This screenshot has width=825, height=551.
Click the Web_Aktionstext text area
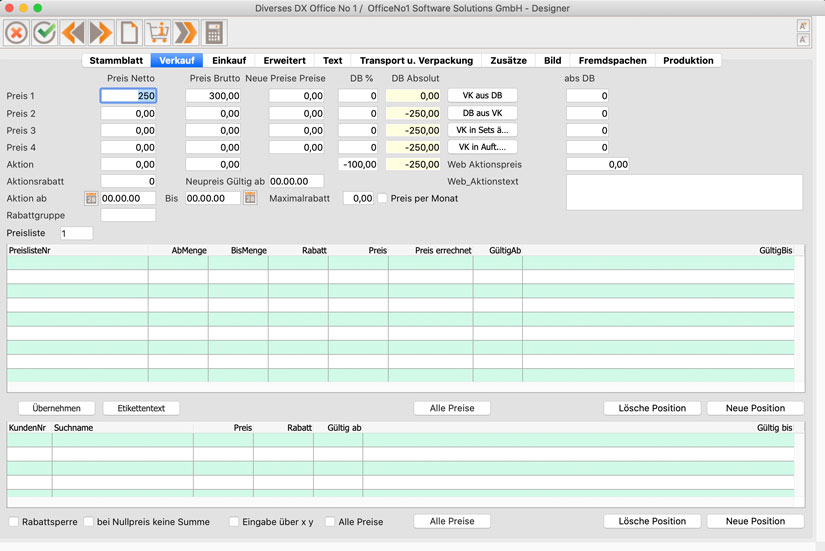[685, 193]
